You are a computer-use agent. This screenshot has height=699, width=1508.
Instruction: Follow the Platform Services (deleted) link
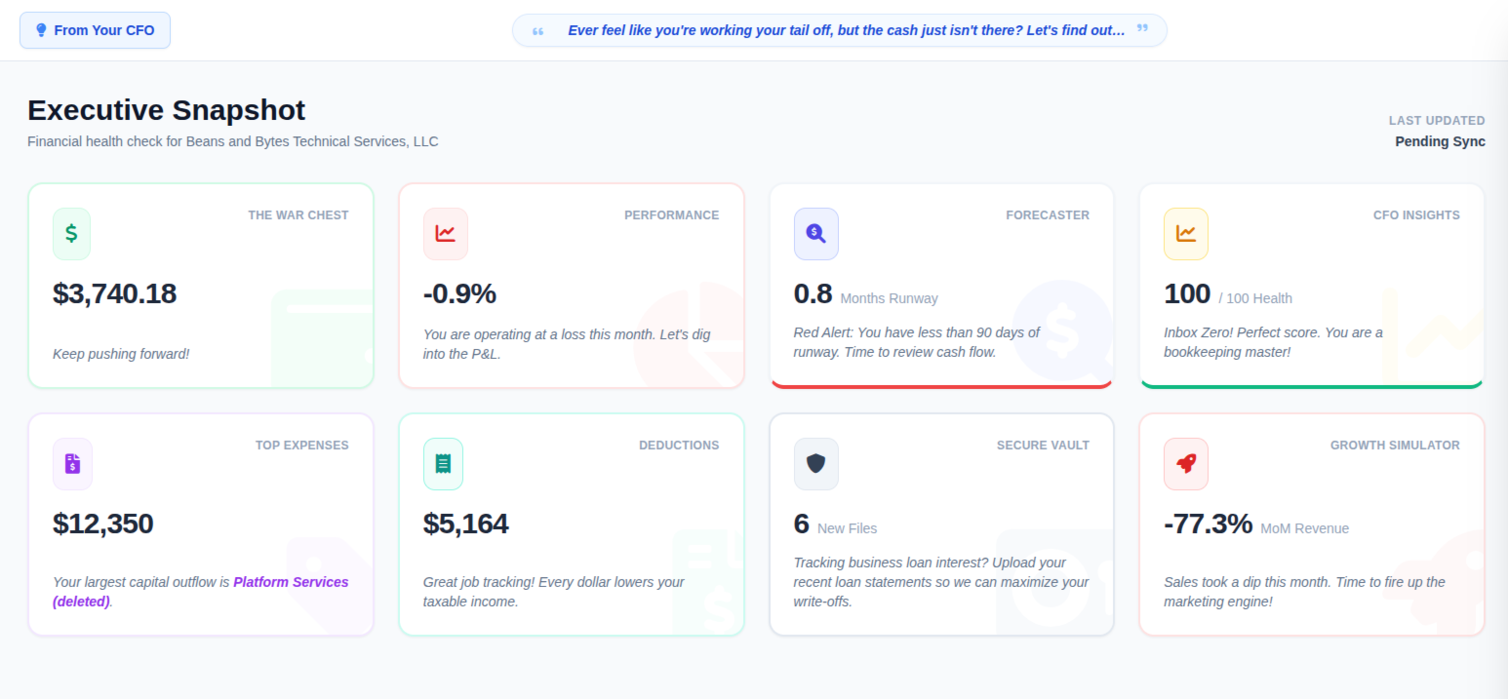[201, 592]
